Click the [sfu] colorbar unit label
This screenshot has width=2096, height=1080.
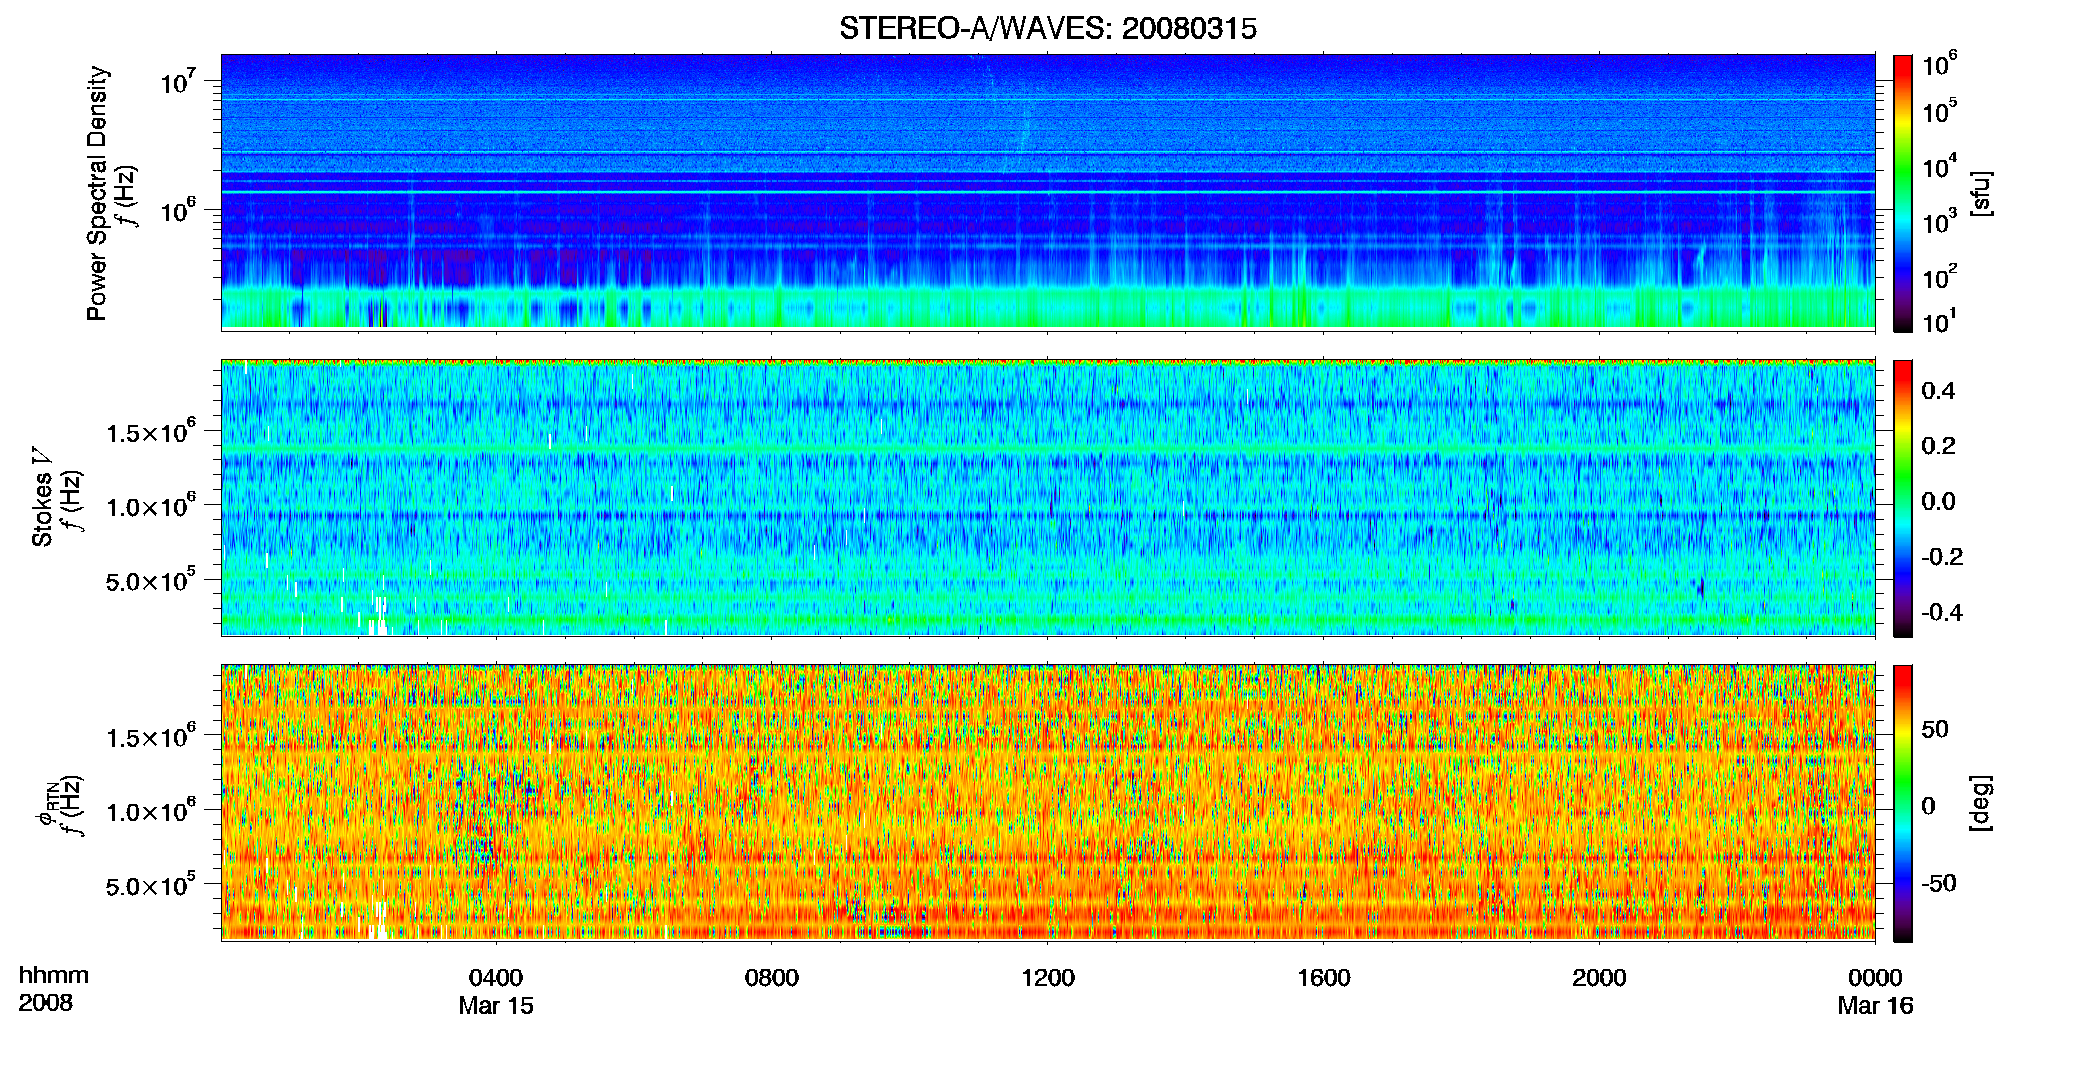(x=1981, y=193)
